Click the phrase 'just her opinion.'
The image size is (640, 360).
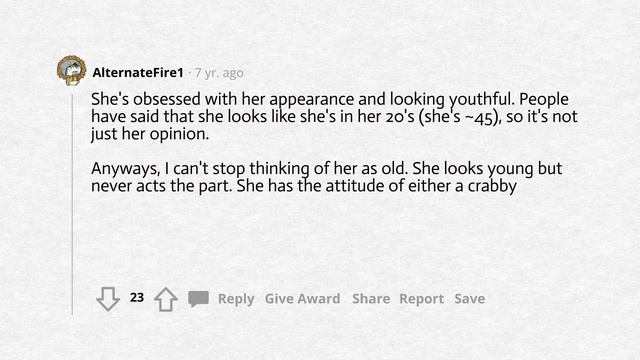150,134
